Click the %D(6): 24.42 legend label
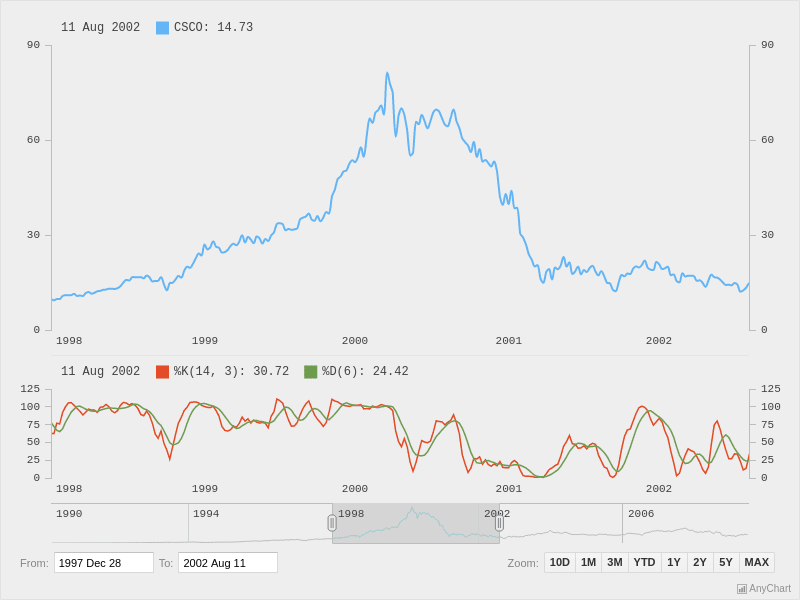Screen dimensions: 800x600 (365, 371)
